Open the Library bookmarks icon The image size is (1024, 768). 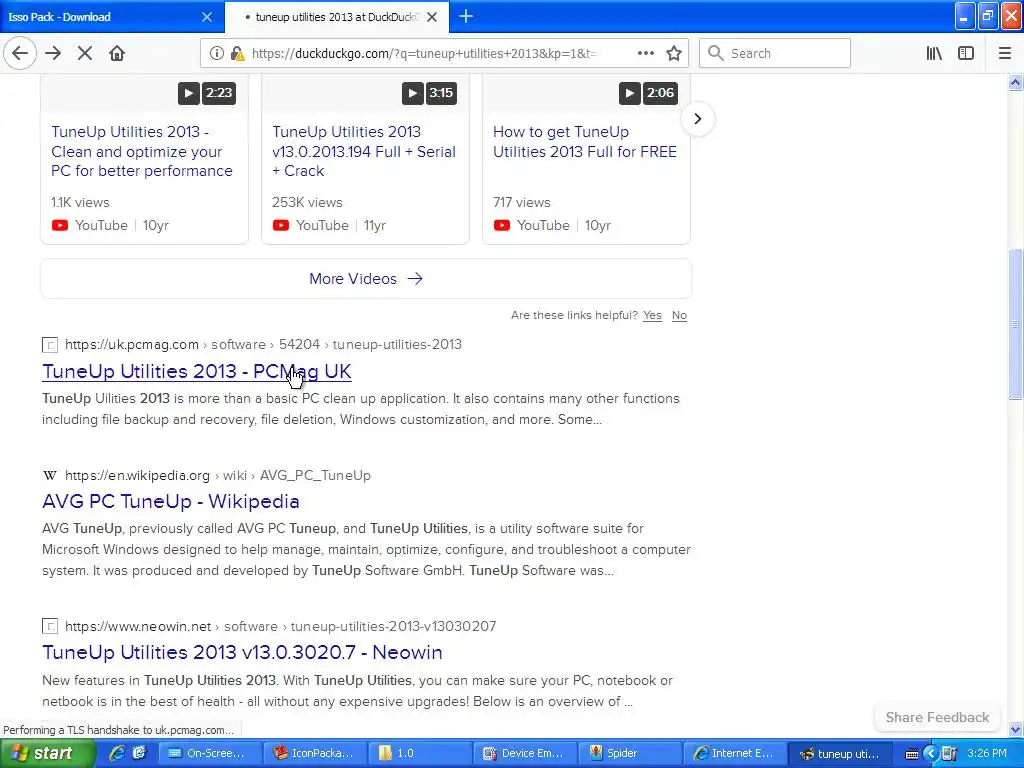coord(935,53)
